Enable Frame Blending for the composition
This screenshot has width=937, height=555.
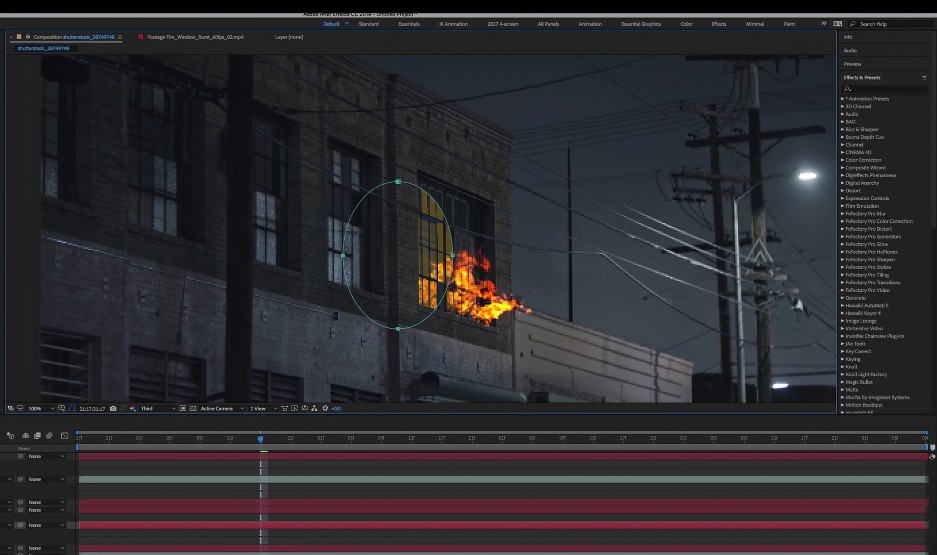pyautogui.click(x=37, y=436)
